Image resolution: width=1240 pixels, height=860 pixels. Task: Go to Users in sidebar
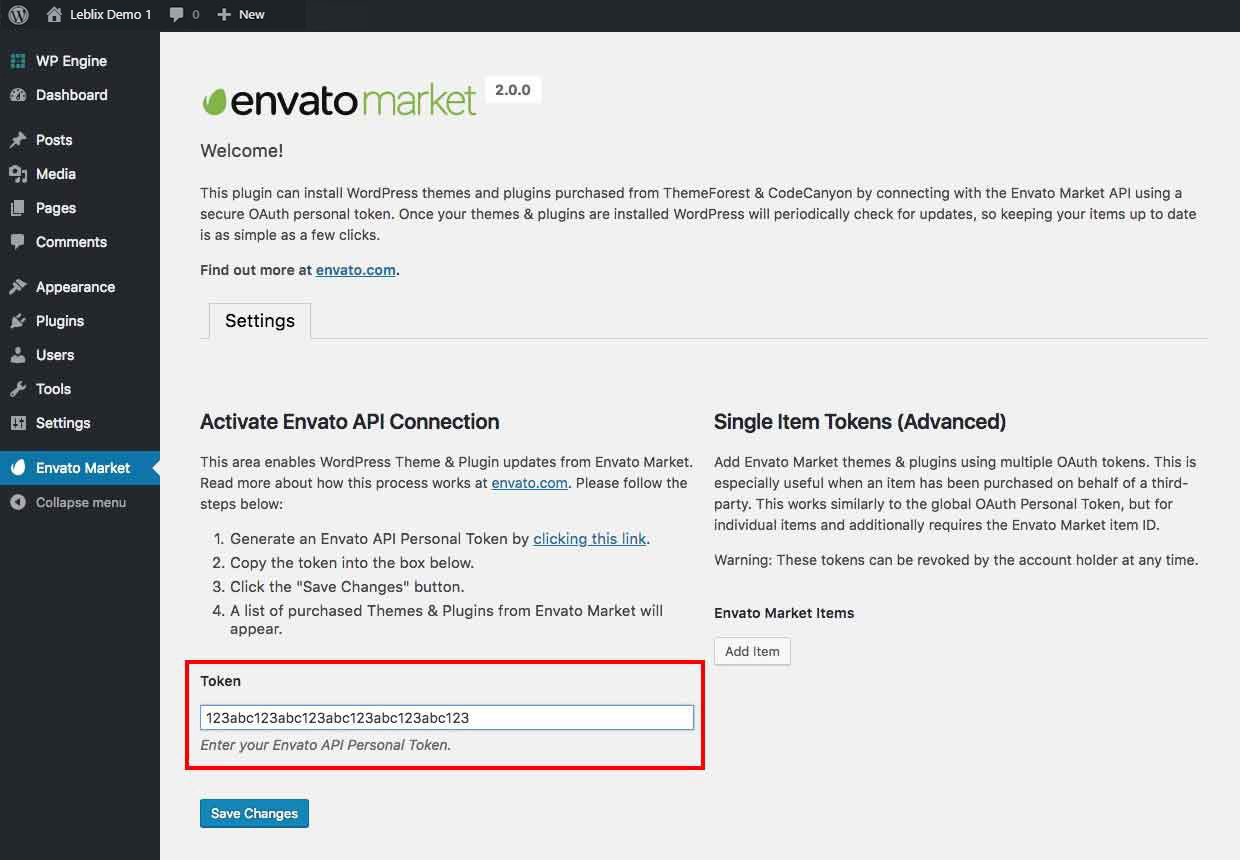[55, 355]
